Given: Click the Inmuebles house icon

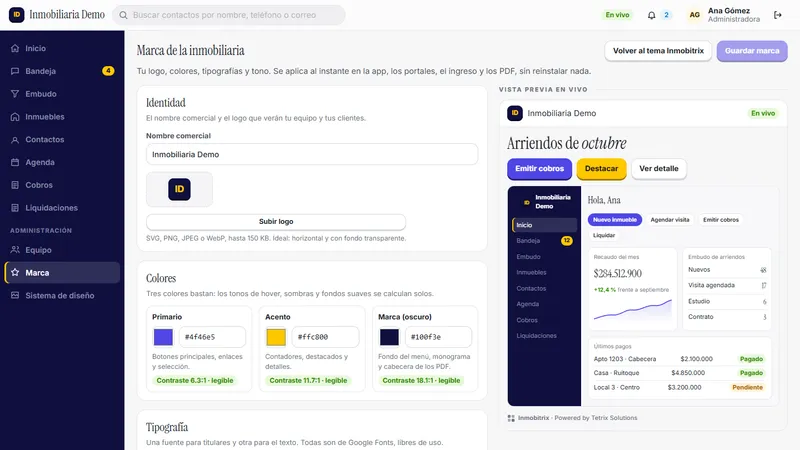Looking at the screenshot, I should click(x=15, y=117).
